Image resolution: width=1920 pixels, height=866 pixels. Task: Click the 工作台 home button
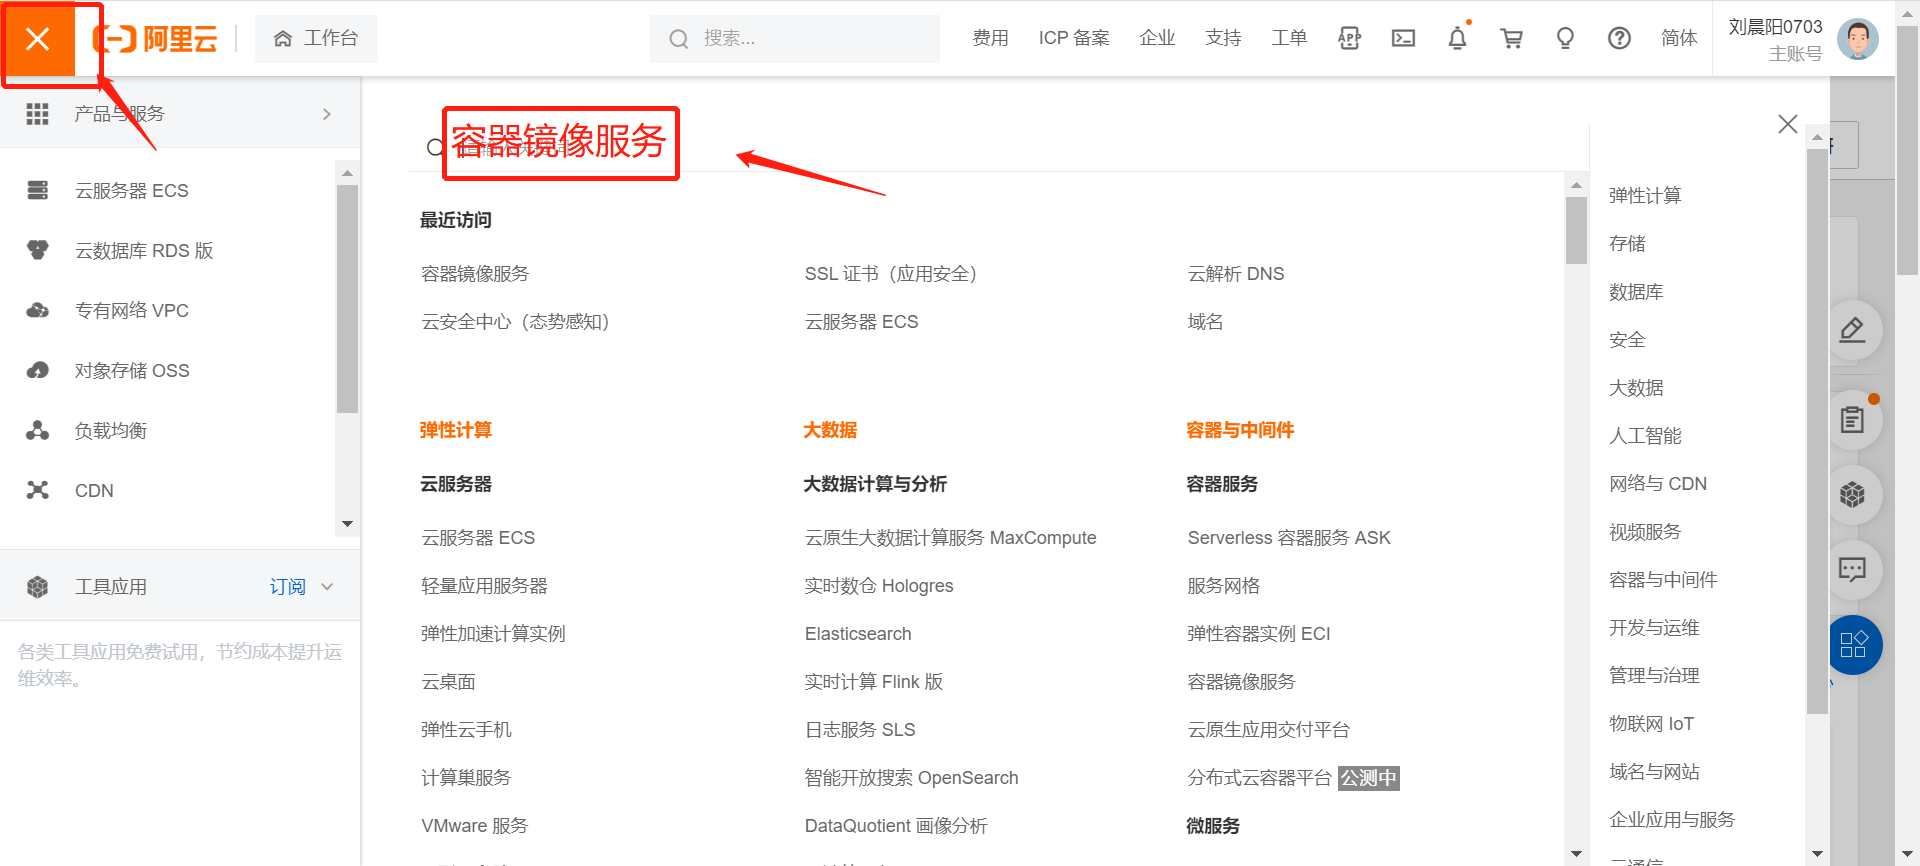[316, 38]
